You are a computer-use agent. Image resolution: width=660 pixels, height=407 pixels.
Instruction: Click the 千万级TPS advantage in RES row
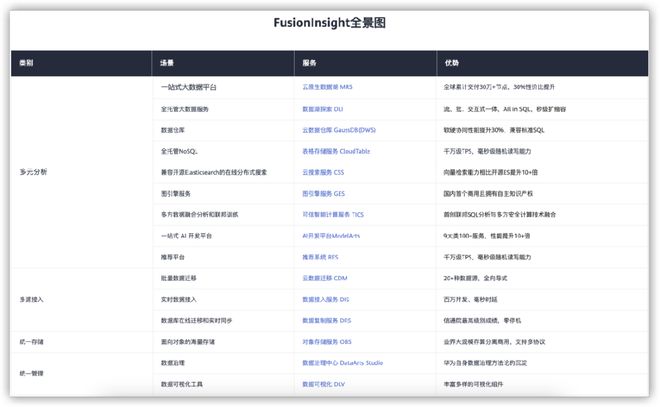pyautogui.click(x=487, y=257)
